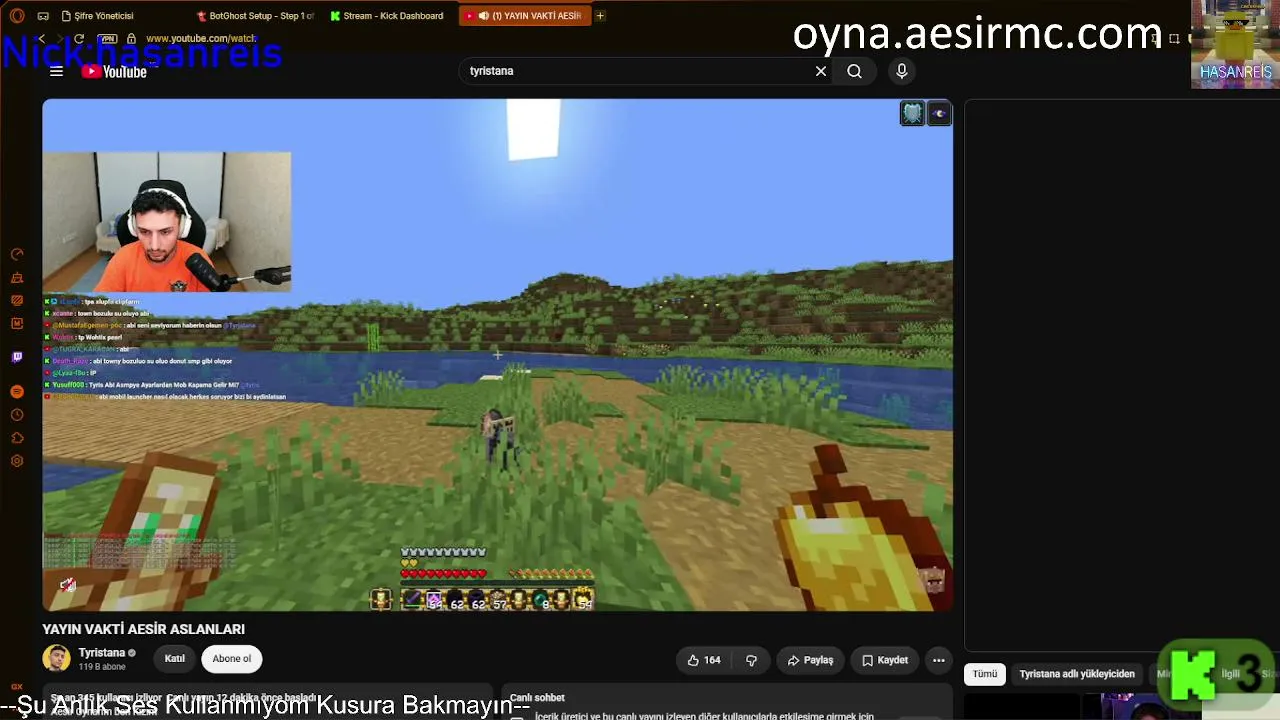Open the extensions cube sidebar icon
1280x720 pixels.
[x=17, y=437]
